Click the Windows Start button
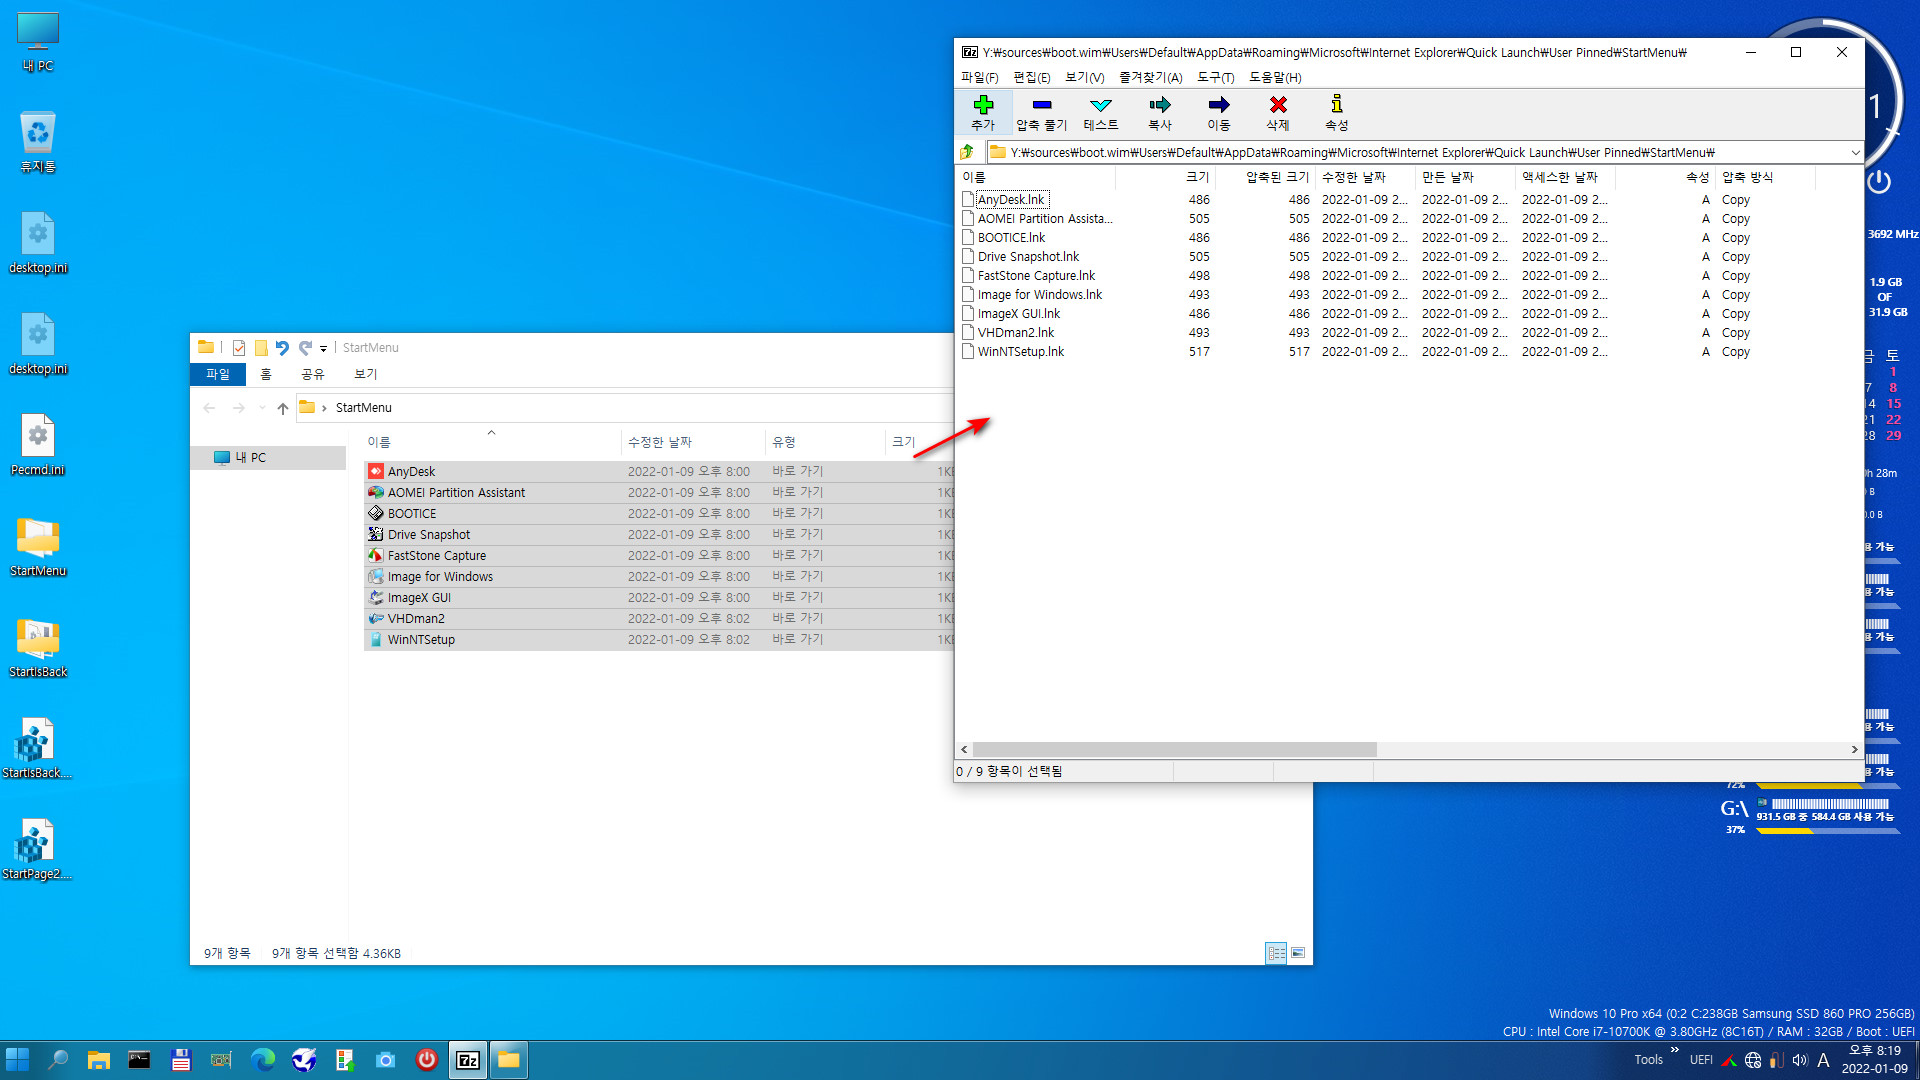This screenshot has width=1920, height=1080. (x=18, y=1060)
